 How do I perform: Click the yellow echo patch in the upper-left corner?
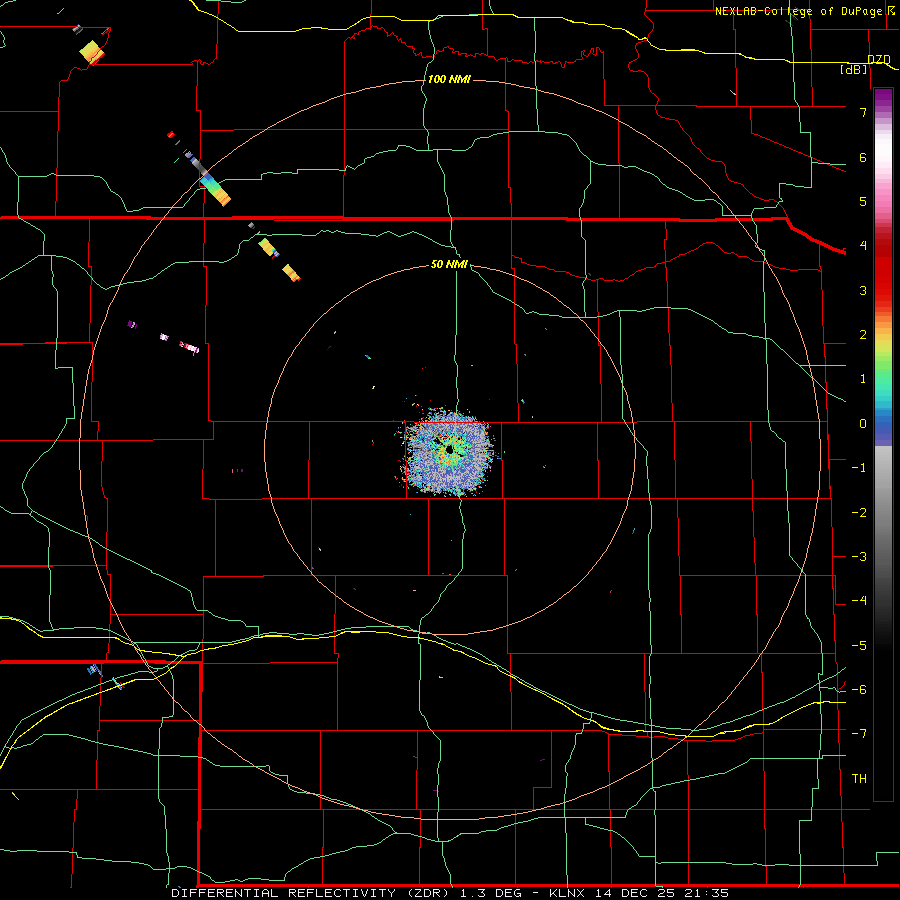(92, 52)
